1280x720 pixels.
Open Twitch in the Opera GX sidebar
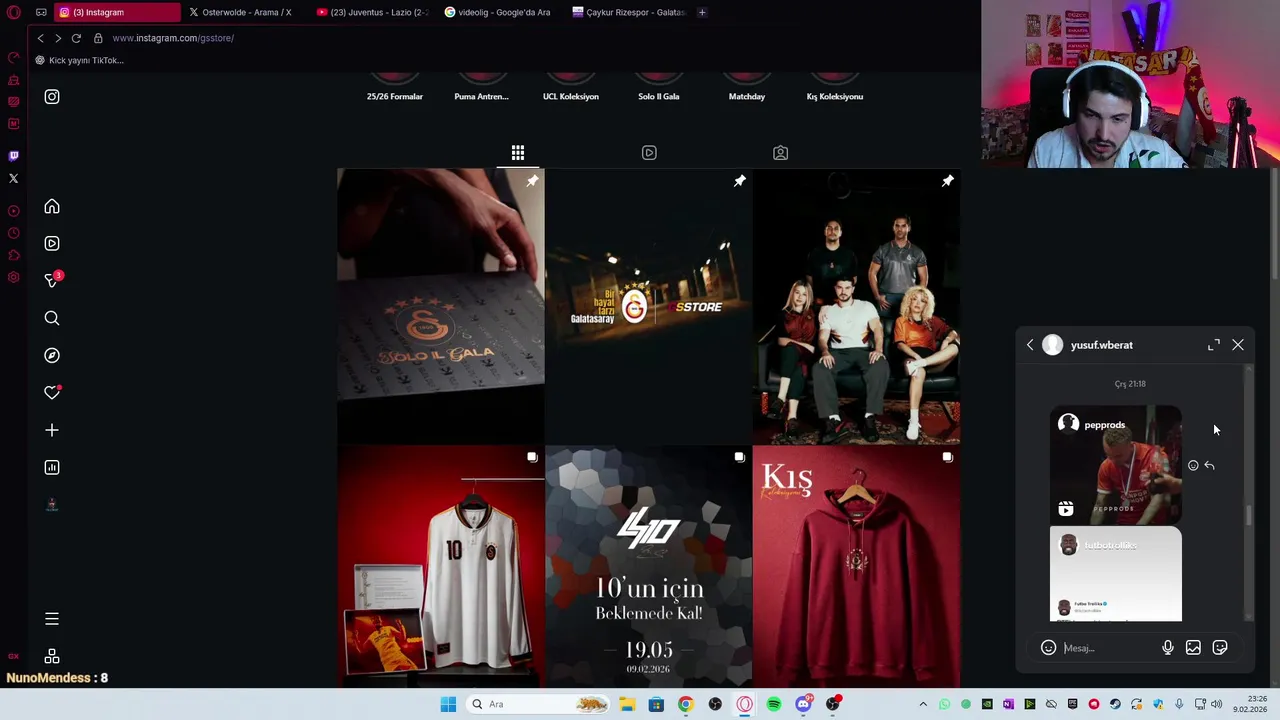pyautogui.click(x=13, y=156)
